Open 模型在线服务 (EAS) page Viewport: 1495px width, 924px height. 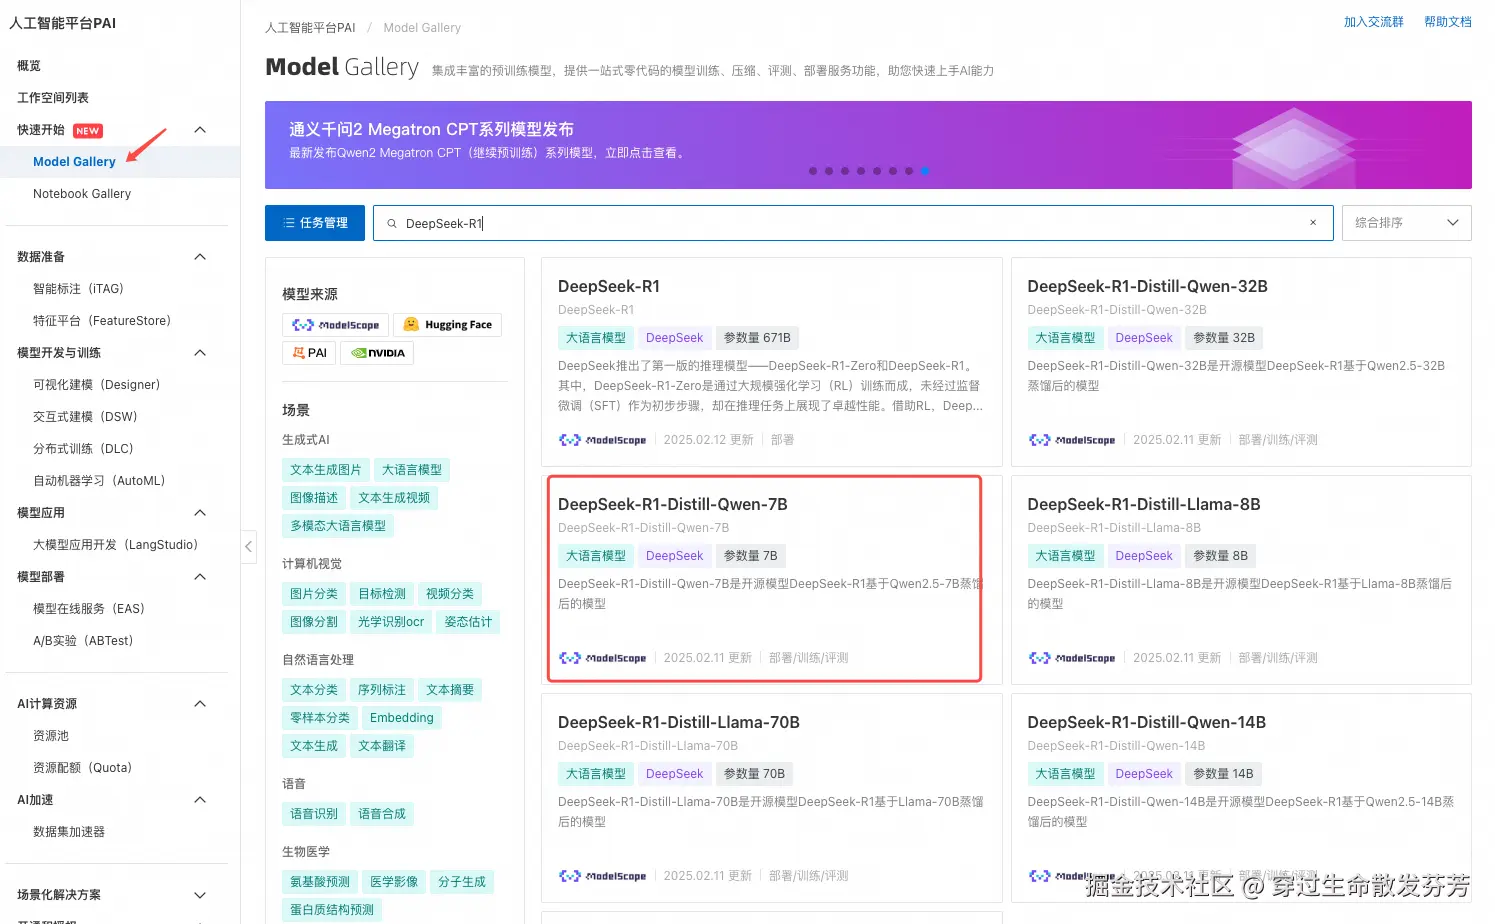coord(89,609)
